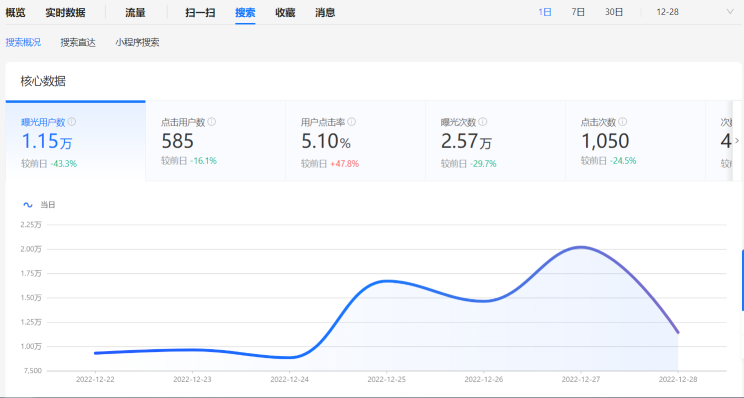Select the 1日 time range
Image resolution: width=744 pixels, height=398 pixels.
pos(545,12)
